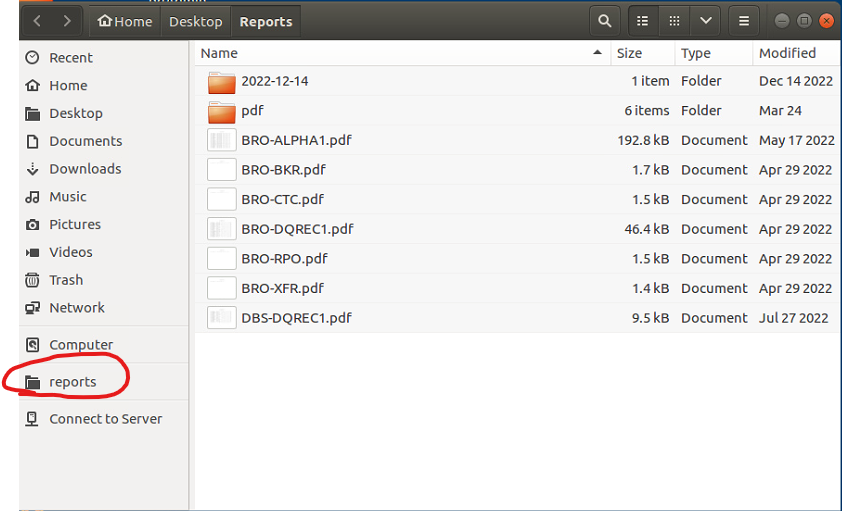Select the BRO-BKR.pdf file name
The image size is (842, 511).
[x=284, y=170]
